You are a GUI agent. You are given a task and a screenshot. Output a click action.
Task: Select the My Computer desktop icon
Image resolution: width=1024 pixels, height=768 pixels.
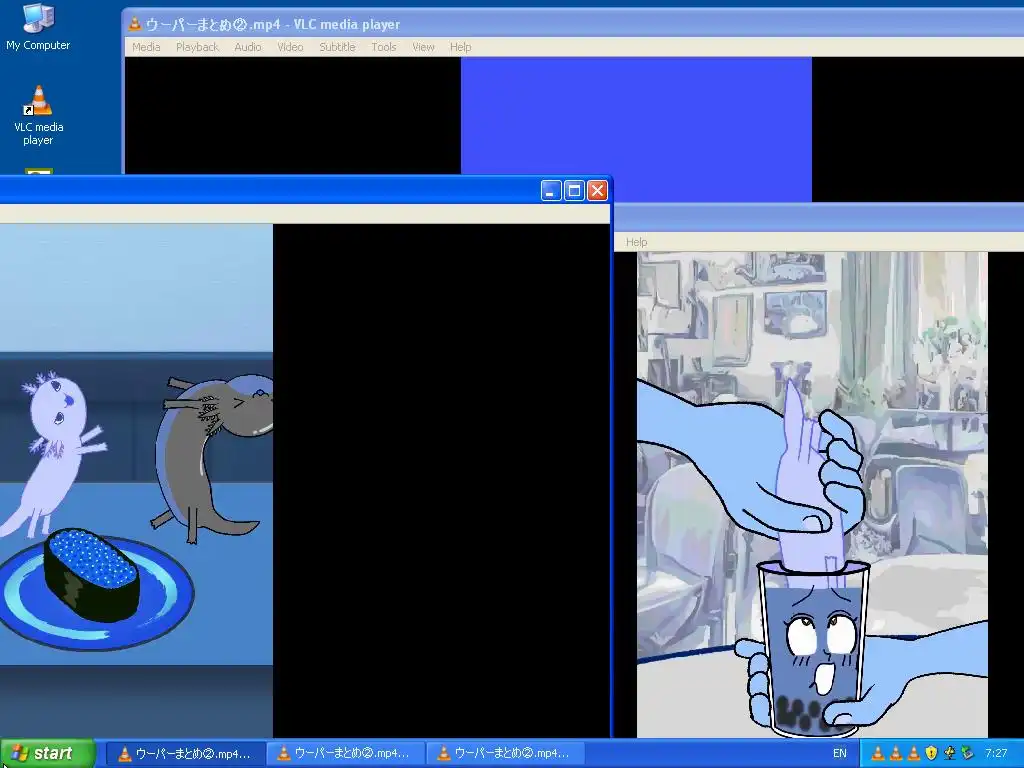coord(38,27)
